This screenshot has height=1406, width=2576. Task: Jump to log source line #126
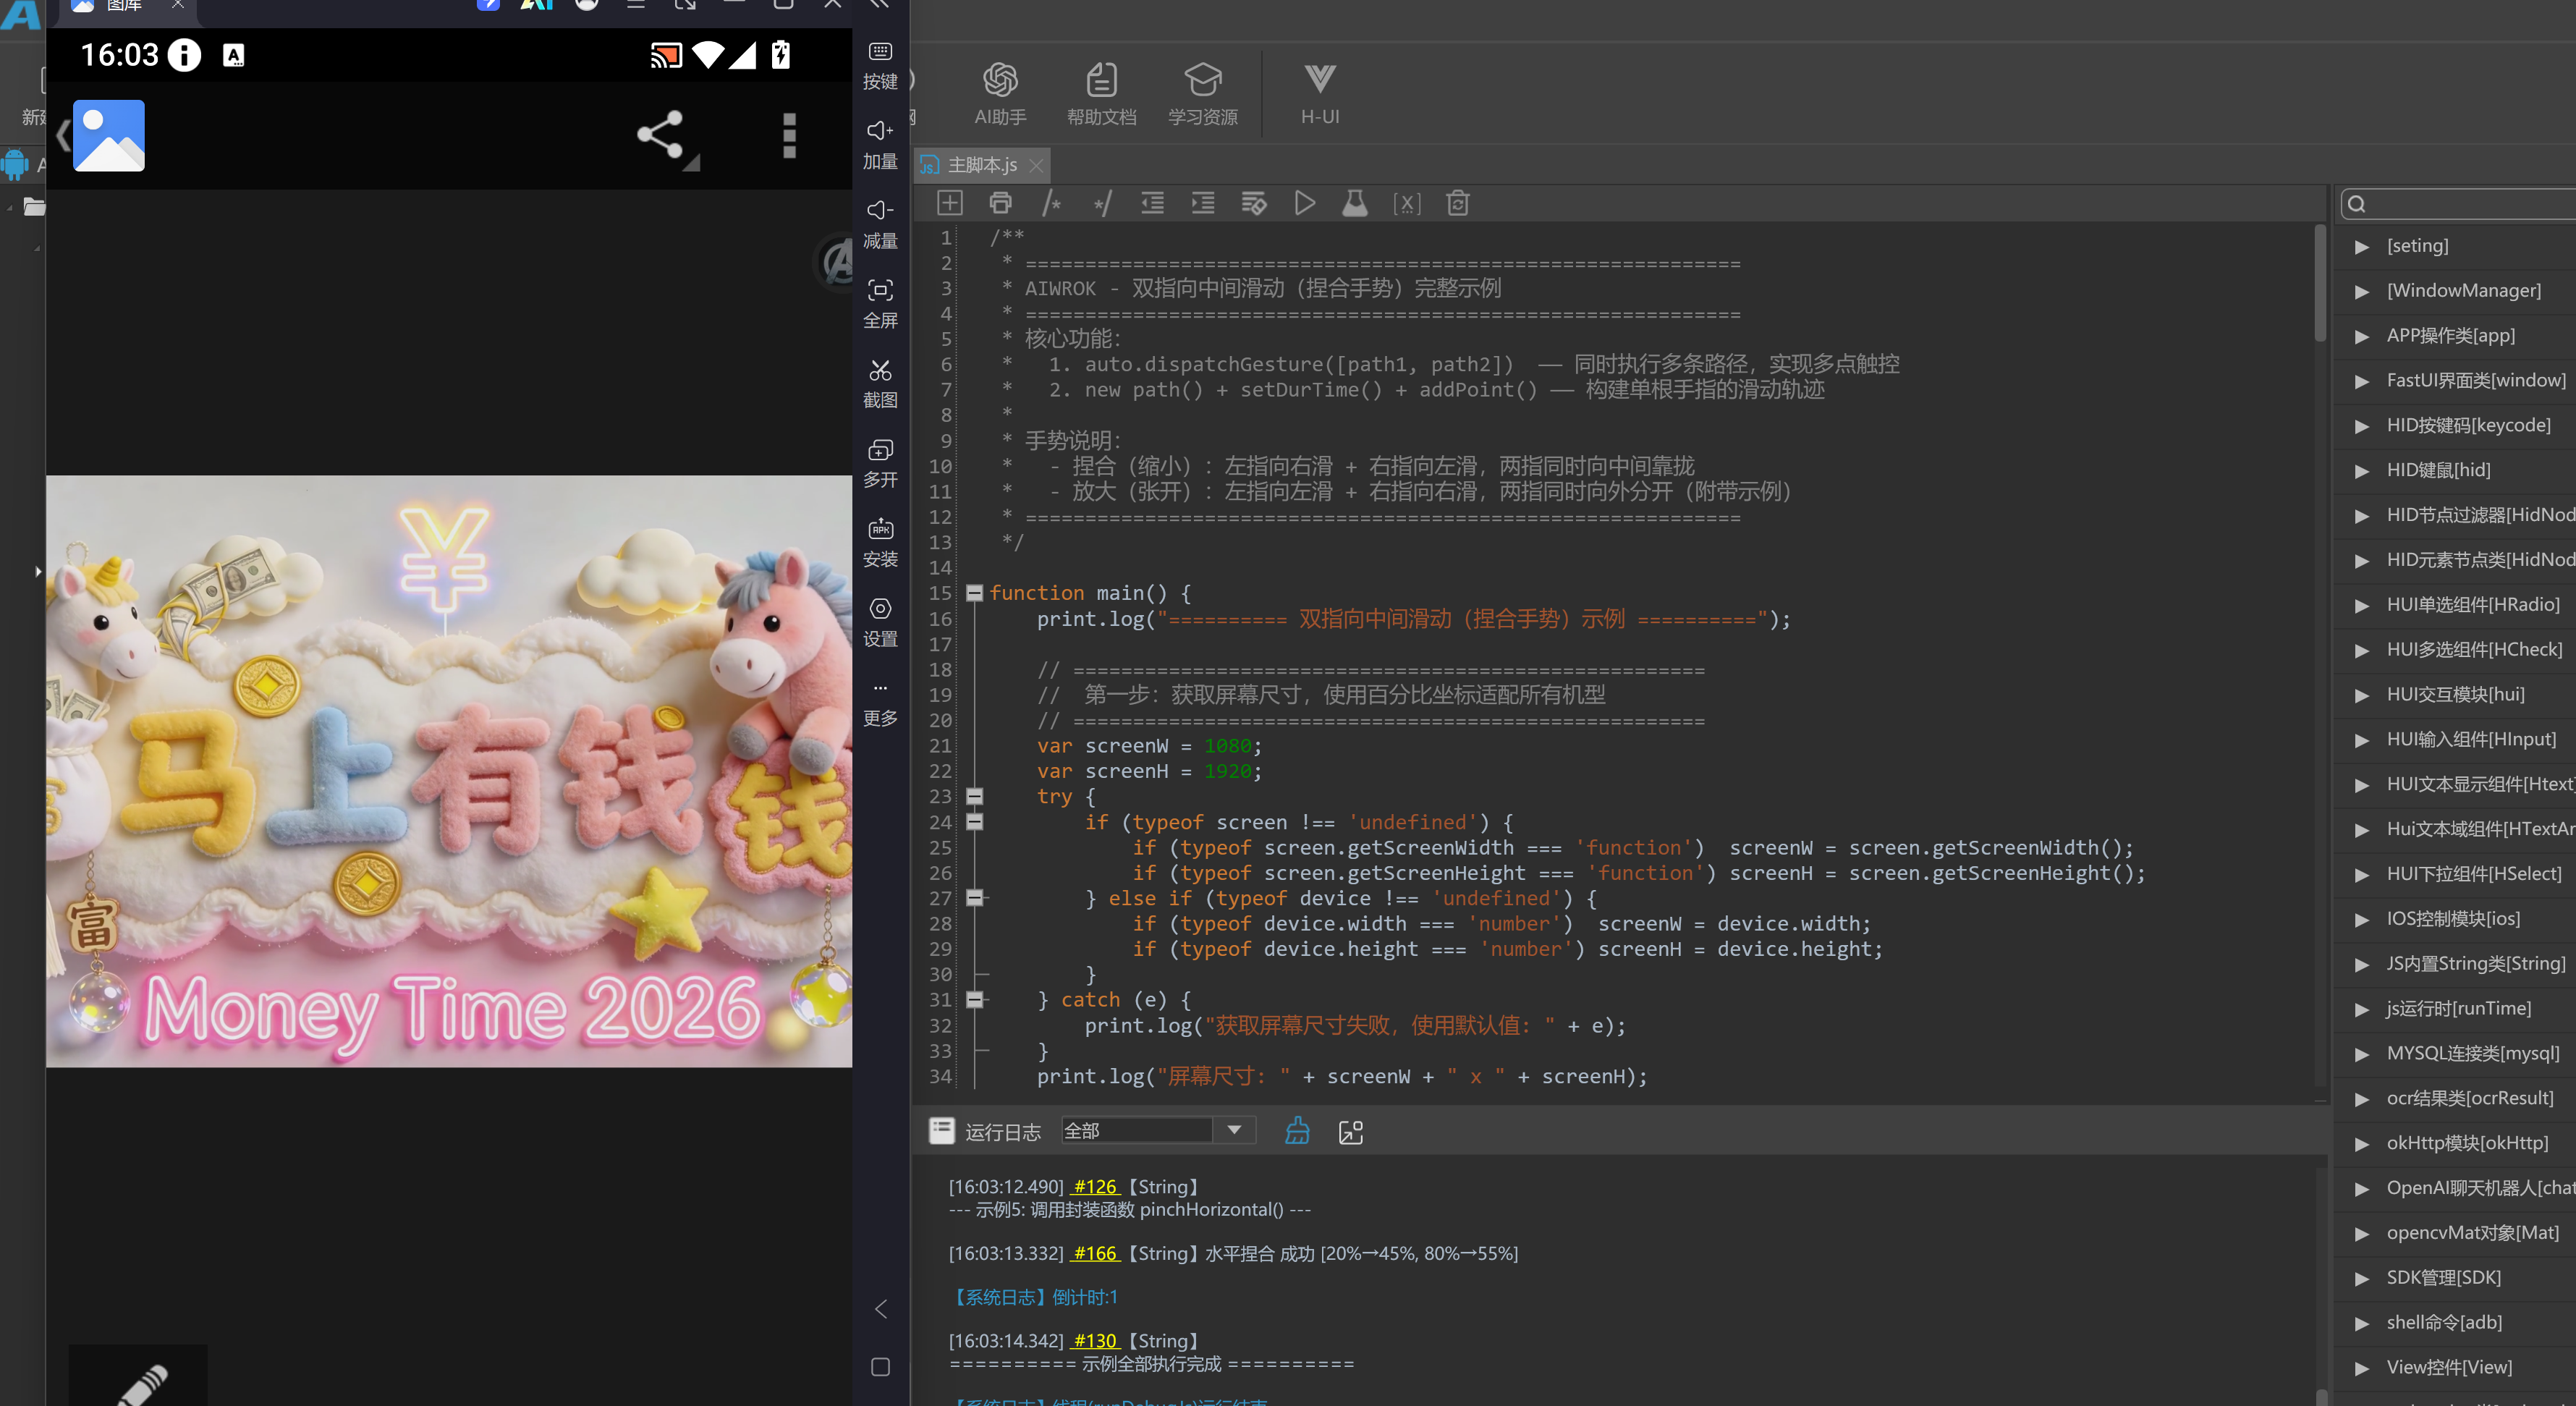[1095, 1186]
